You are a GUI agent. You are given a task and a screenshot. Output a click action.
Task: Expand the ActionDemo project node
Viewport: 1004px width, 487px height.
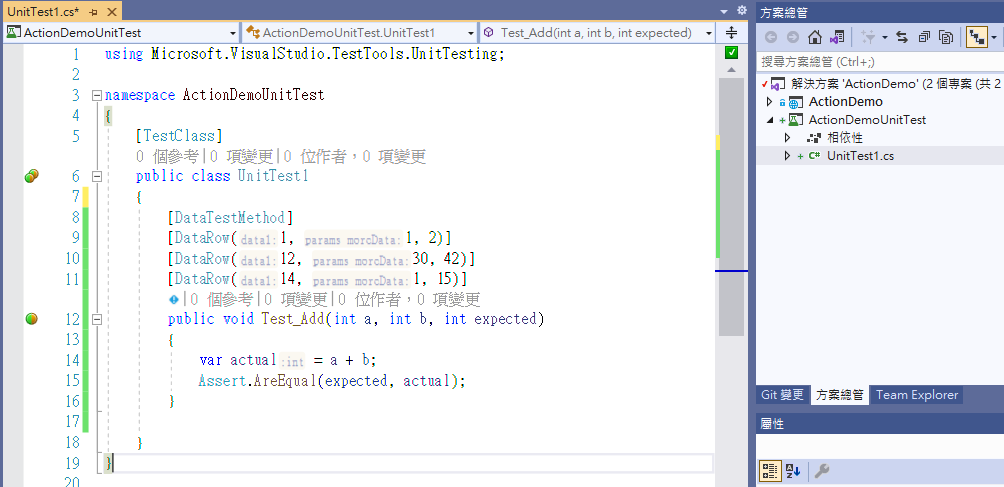click(x=770, y=102)
